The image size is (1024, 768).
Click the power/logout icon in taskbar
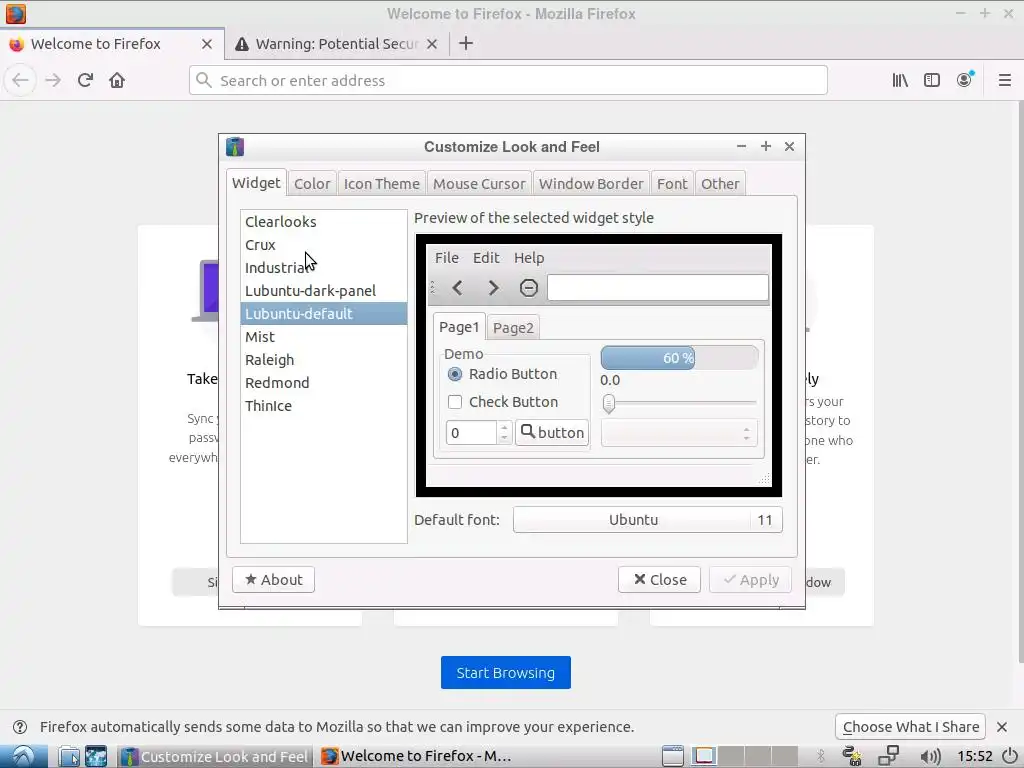tap(1010, 756)
